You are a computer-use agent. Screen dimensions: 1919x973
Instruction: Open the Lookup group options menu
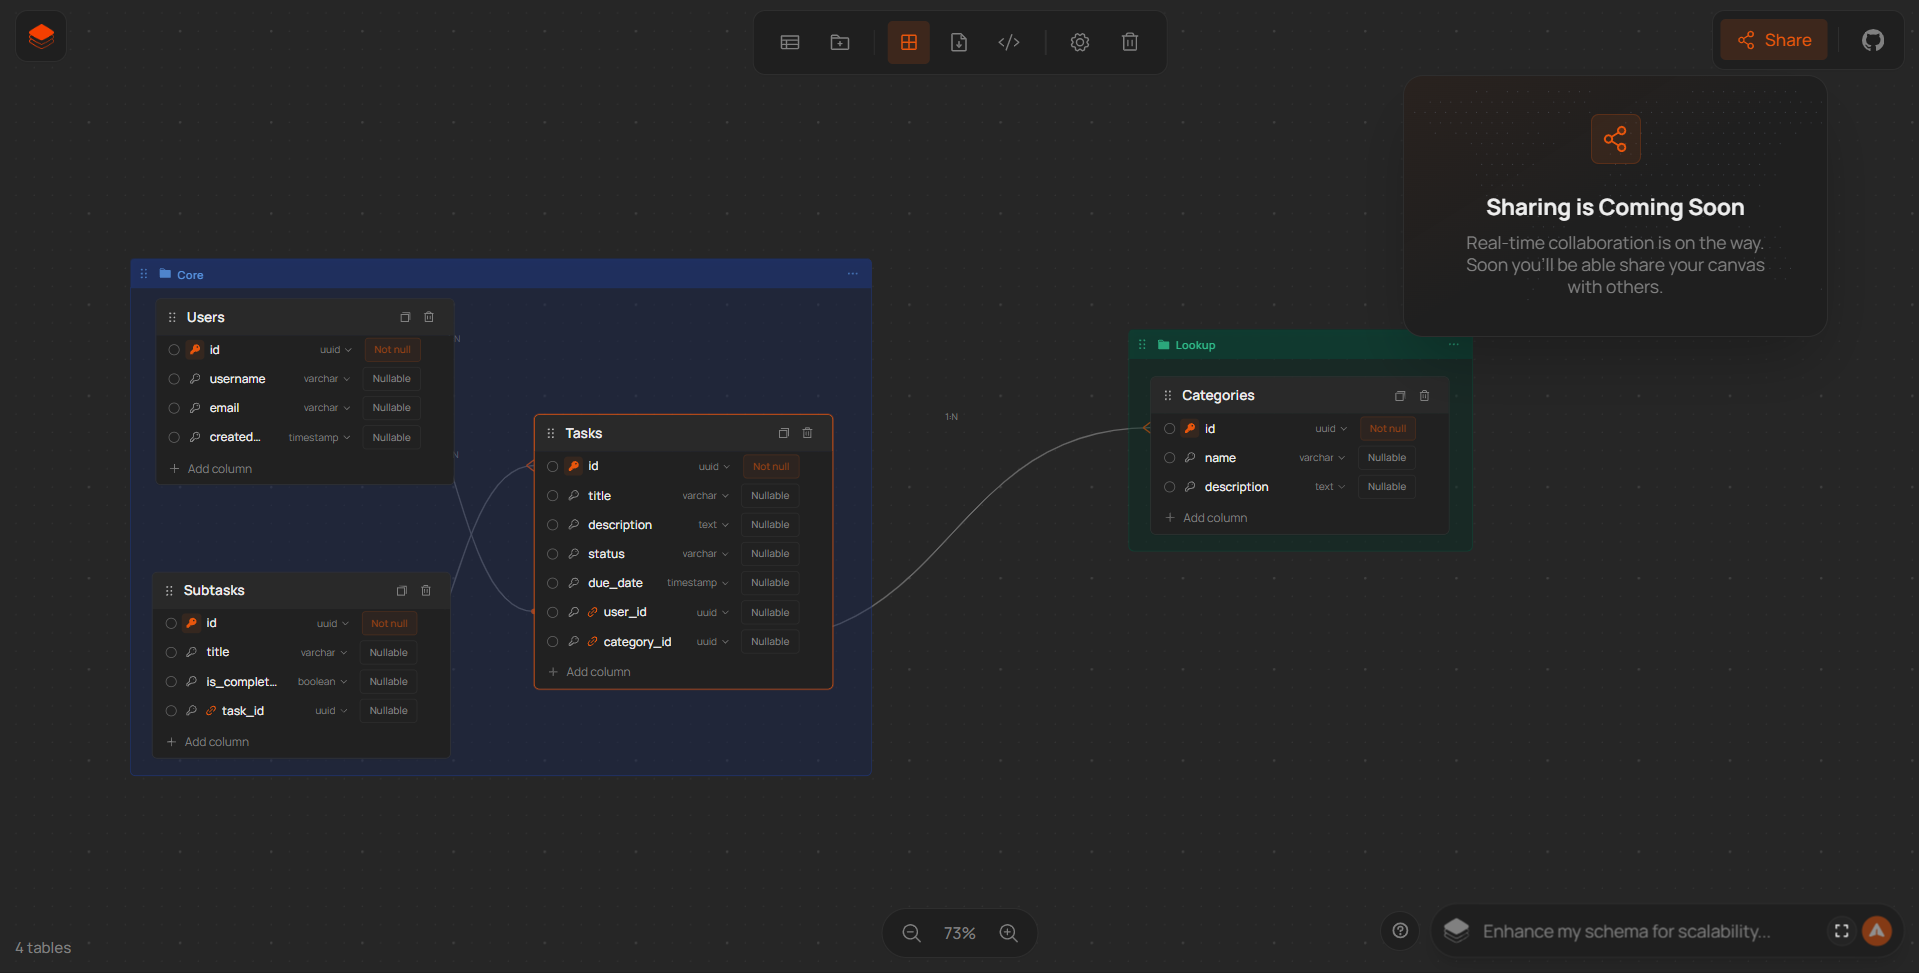tap(1454, 344)
